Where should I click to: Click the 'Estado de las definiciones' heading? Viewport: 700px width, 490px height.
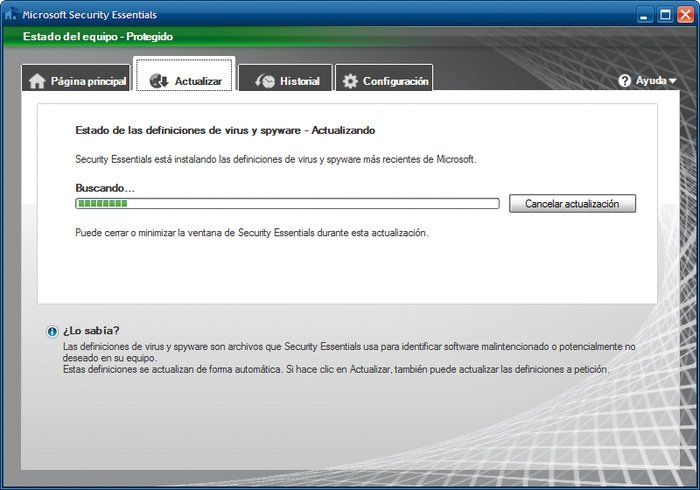pyautogui.click(x=225, y=130)
